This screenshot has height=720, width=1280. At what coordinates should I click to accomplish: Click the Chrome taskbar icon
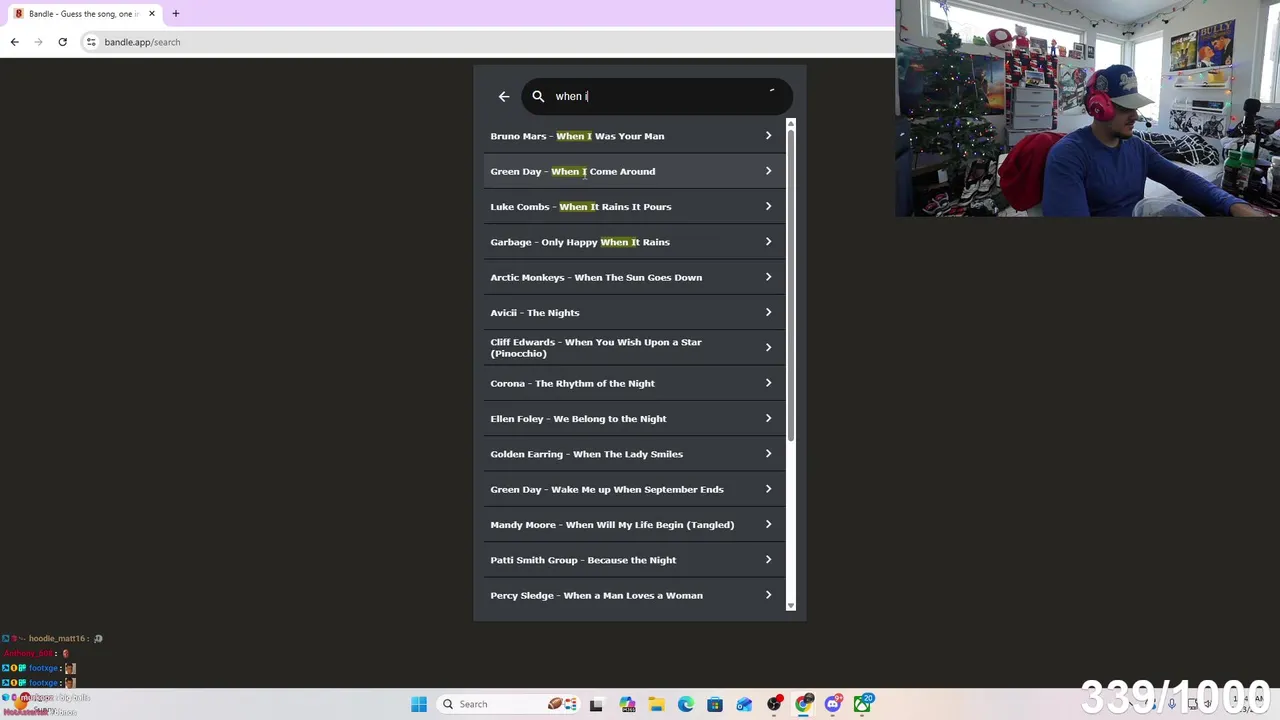click(x=803, y=704)
